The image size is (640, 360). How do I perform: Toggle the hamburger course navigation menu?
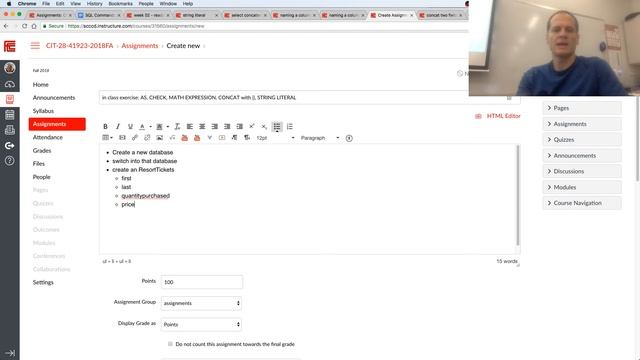click(35, 46)
